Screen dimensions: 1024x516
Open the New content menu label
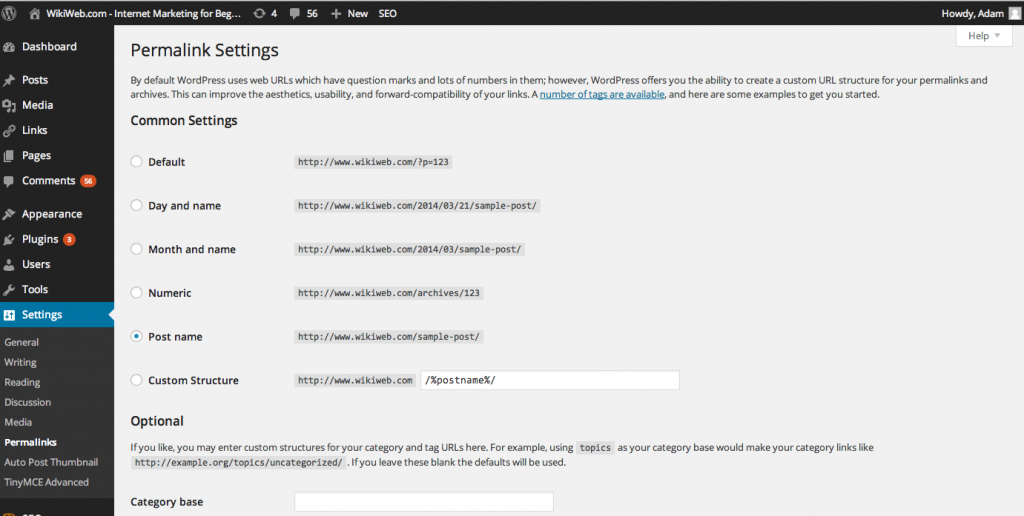(x=357, y=13)
